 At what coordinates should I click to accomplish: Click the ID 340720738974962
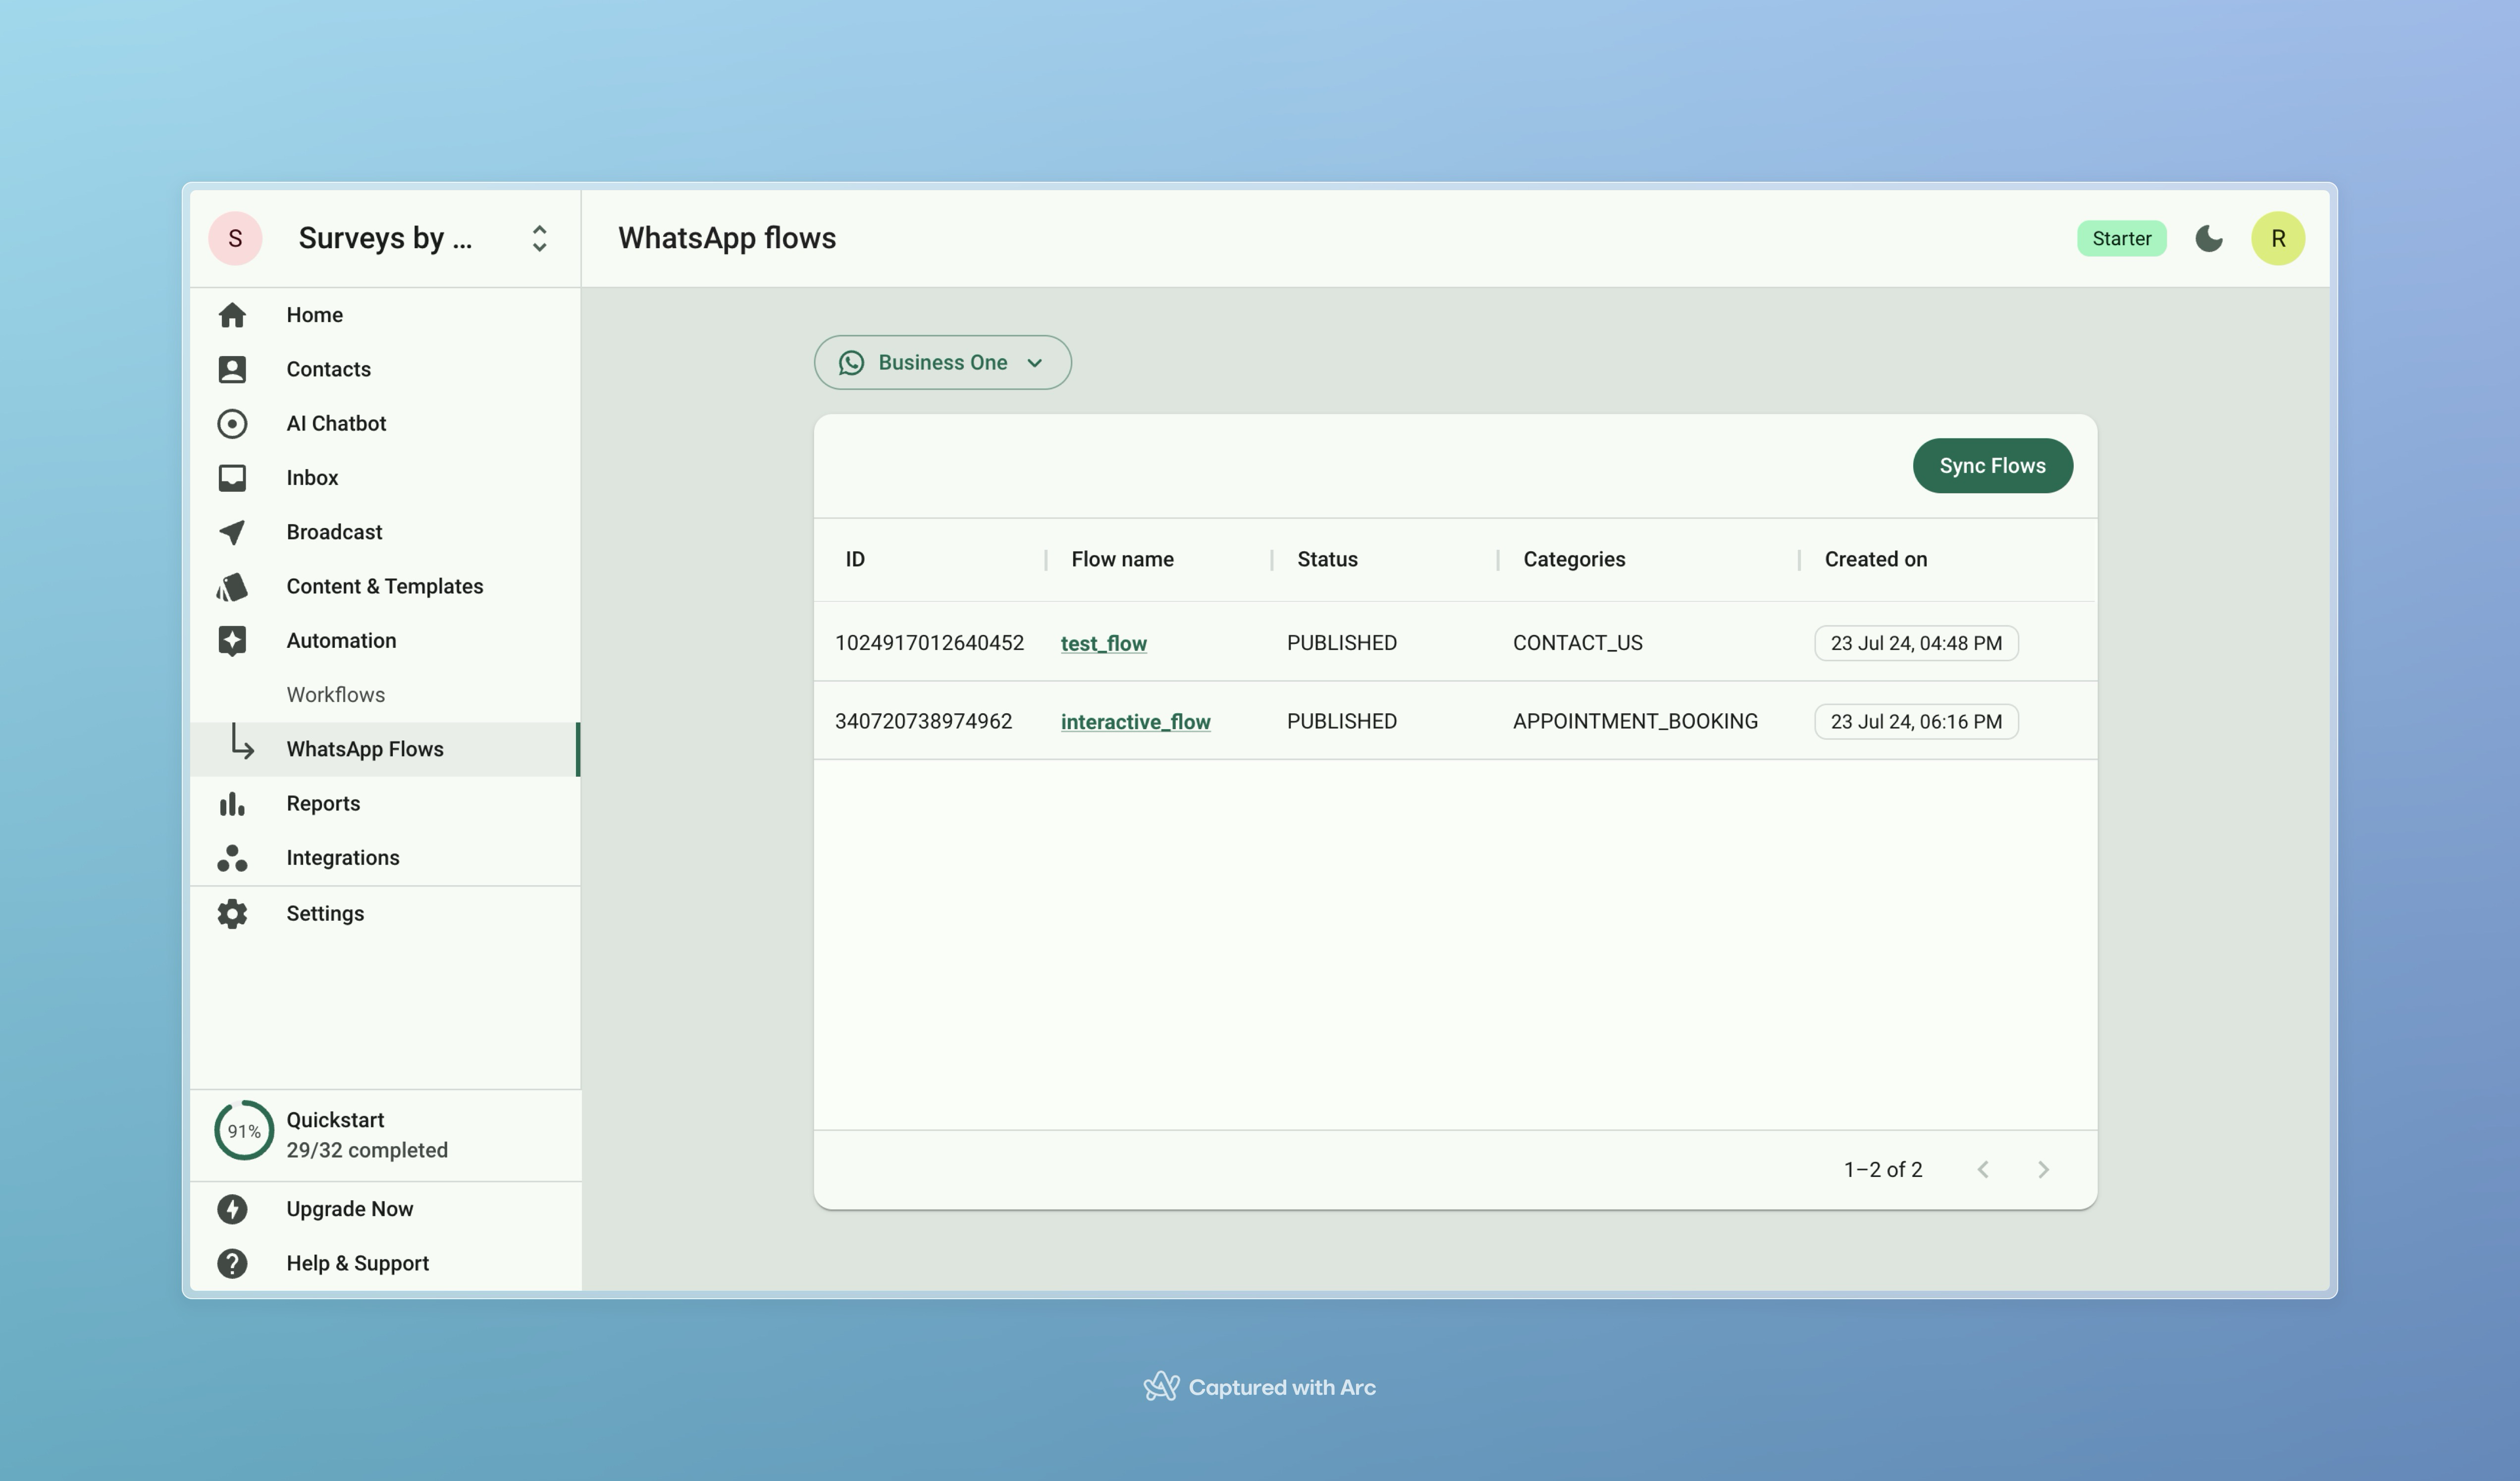pos(923,721)
